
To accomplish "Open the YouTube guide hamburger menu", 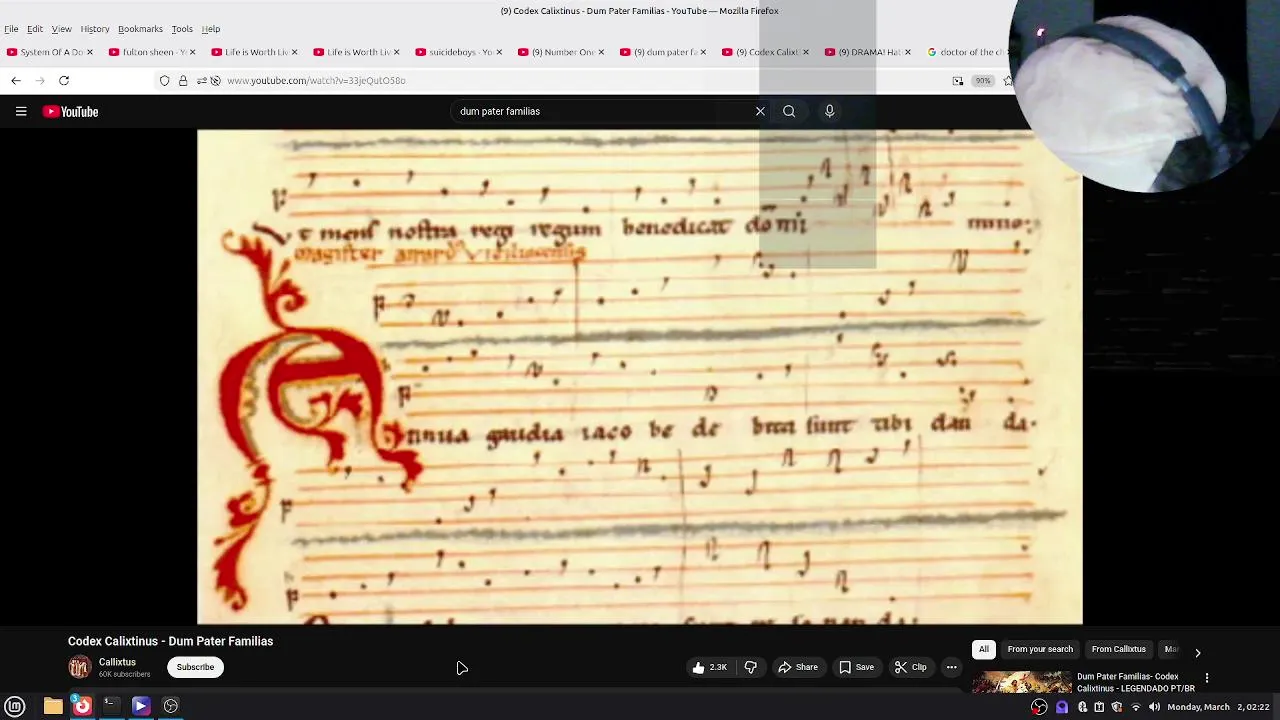I will tap(21, 111).
